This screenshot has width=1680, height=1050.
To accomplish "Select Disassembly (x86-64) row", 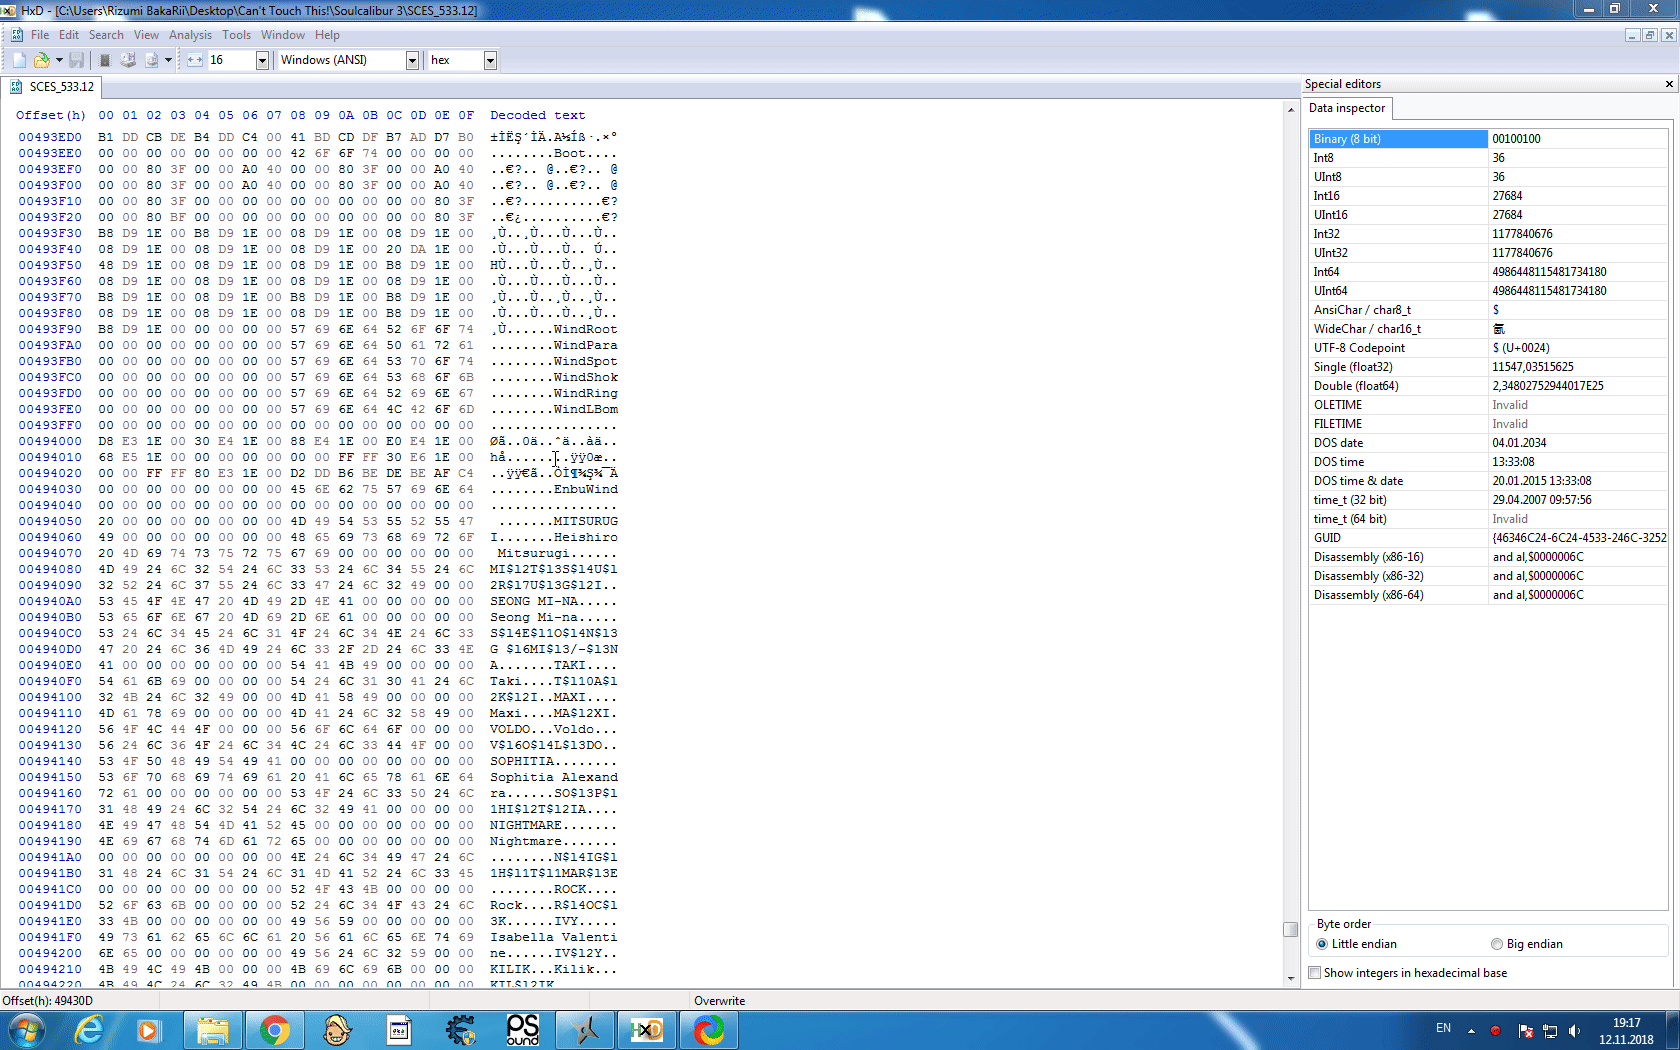I will pyautogui.click(x=1488, y=595).
